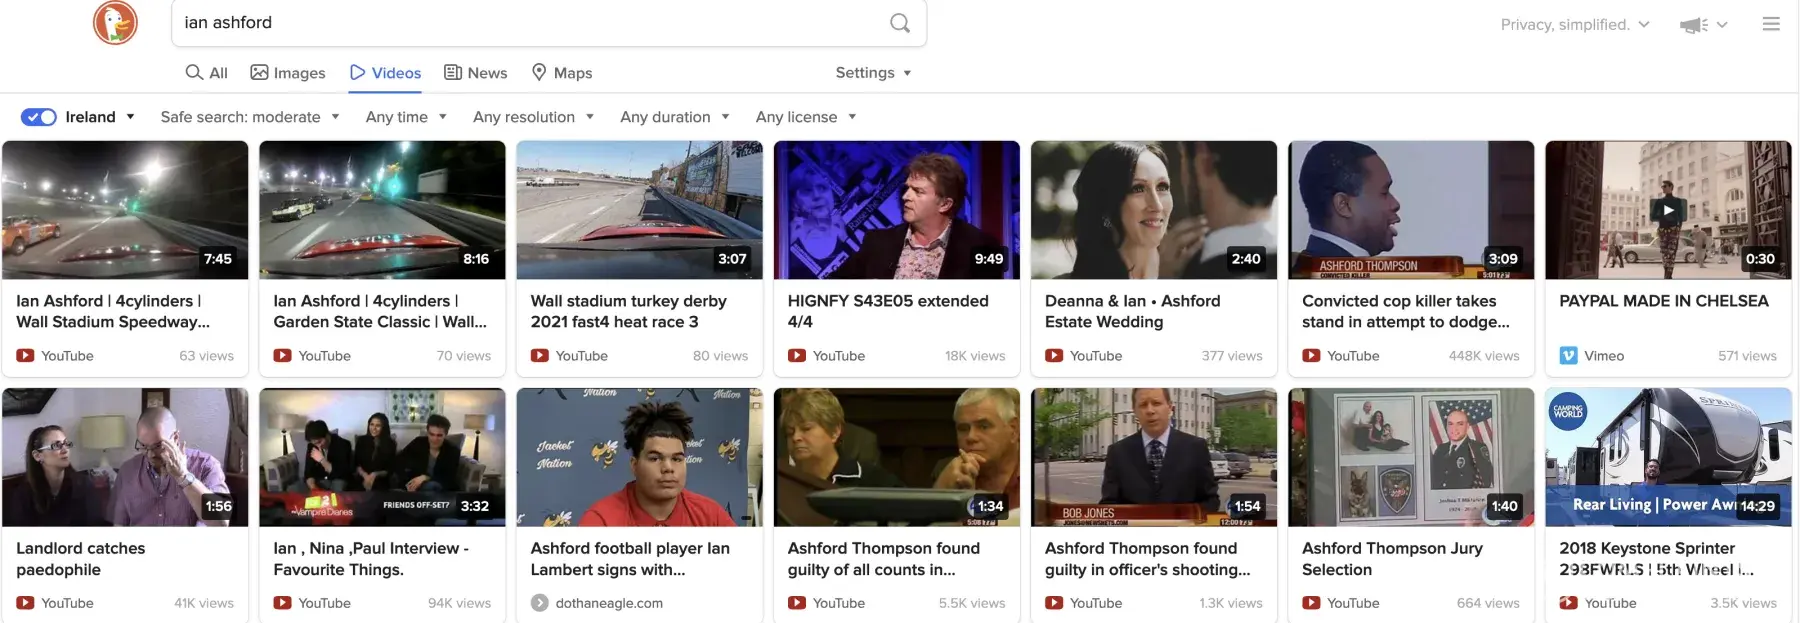Viewport: 1800px width, 623px height.
Task: Open 'HIGNFY S43E05 extended 4/4' title
Action: (x=888, y=311)
